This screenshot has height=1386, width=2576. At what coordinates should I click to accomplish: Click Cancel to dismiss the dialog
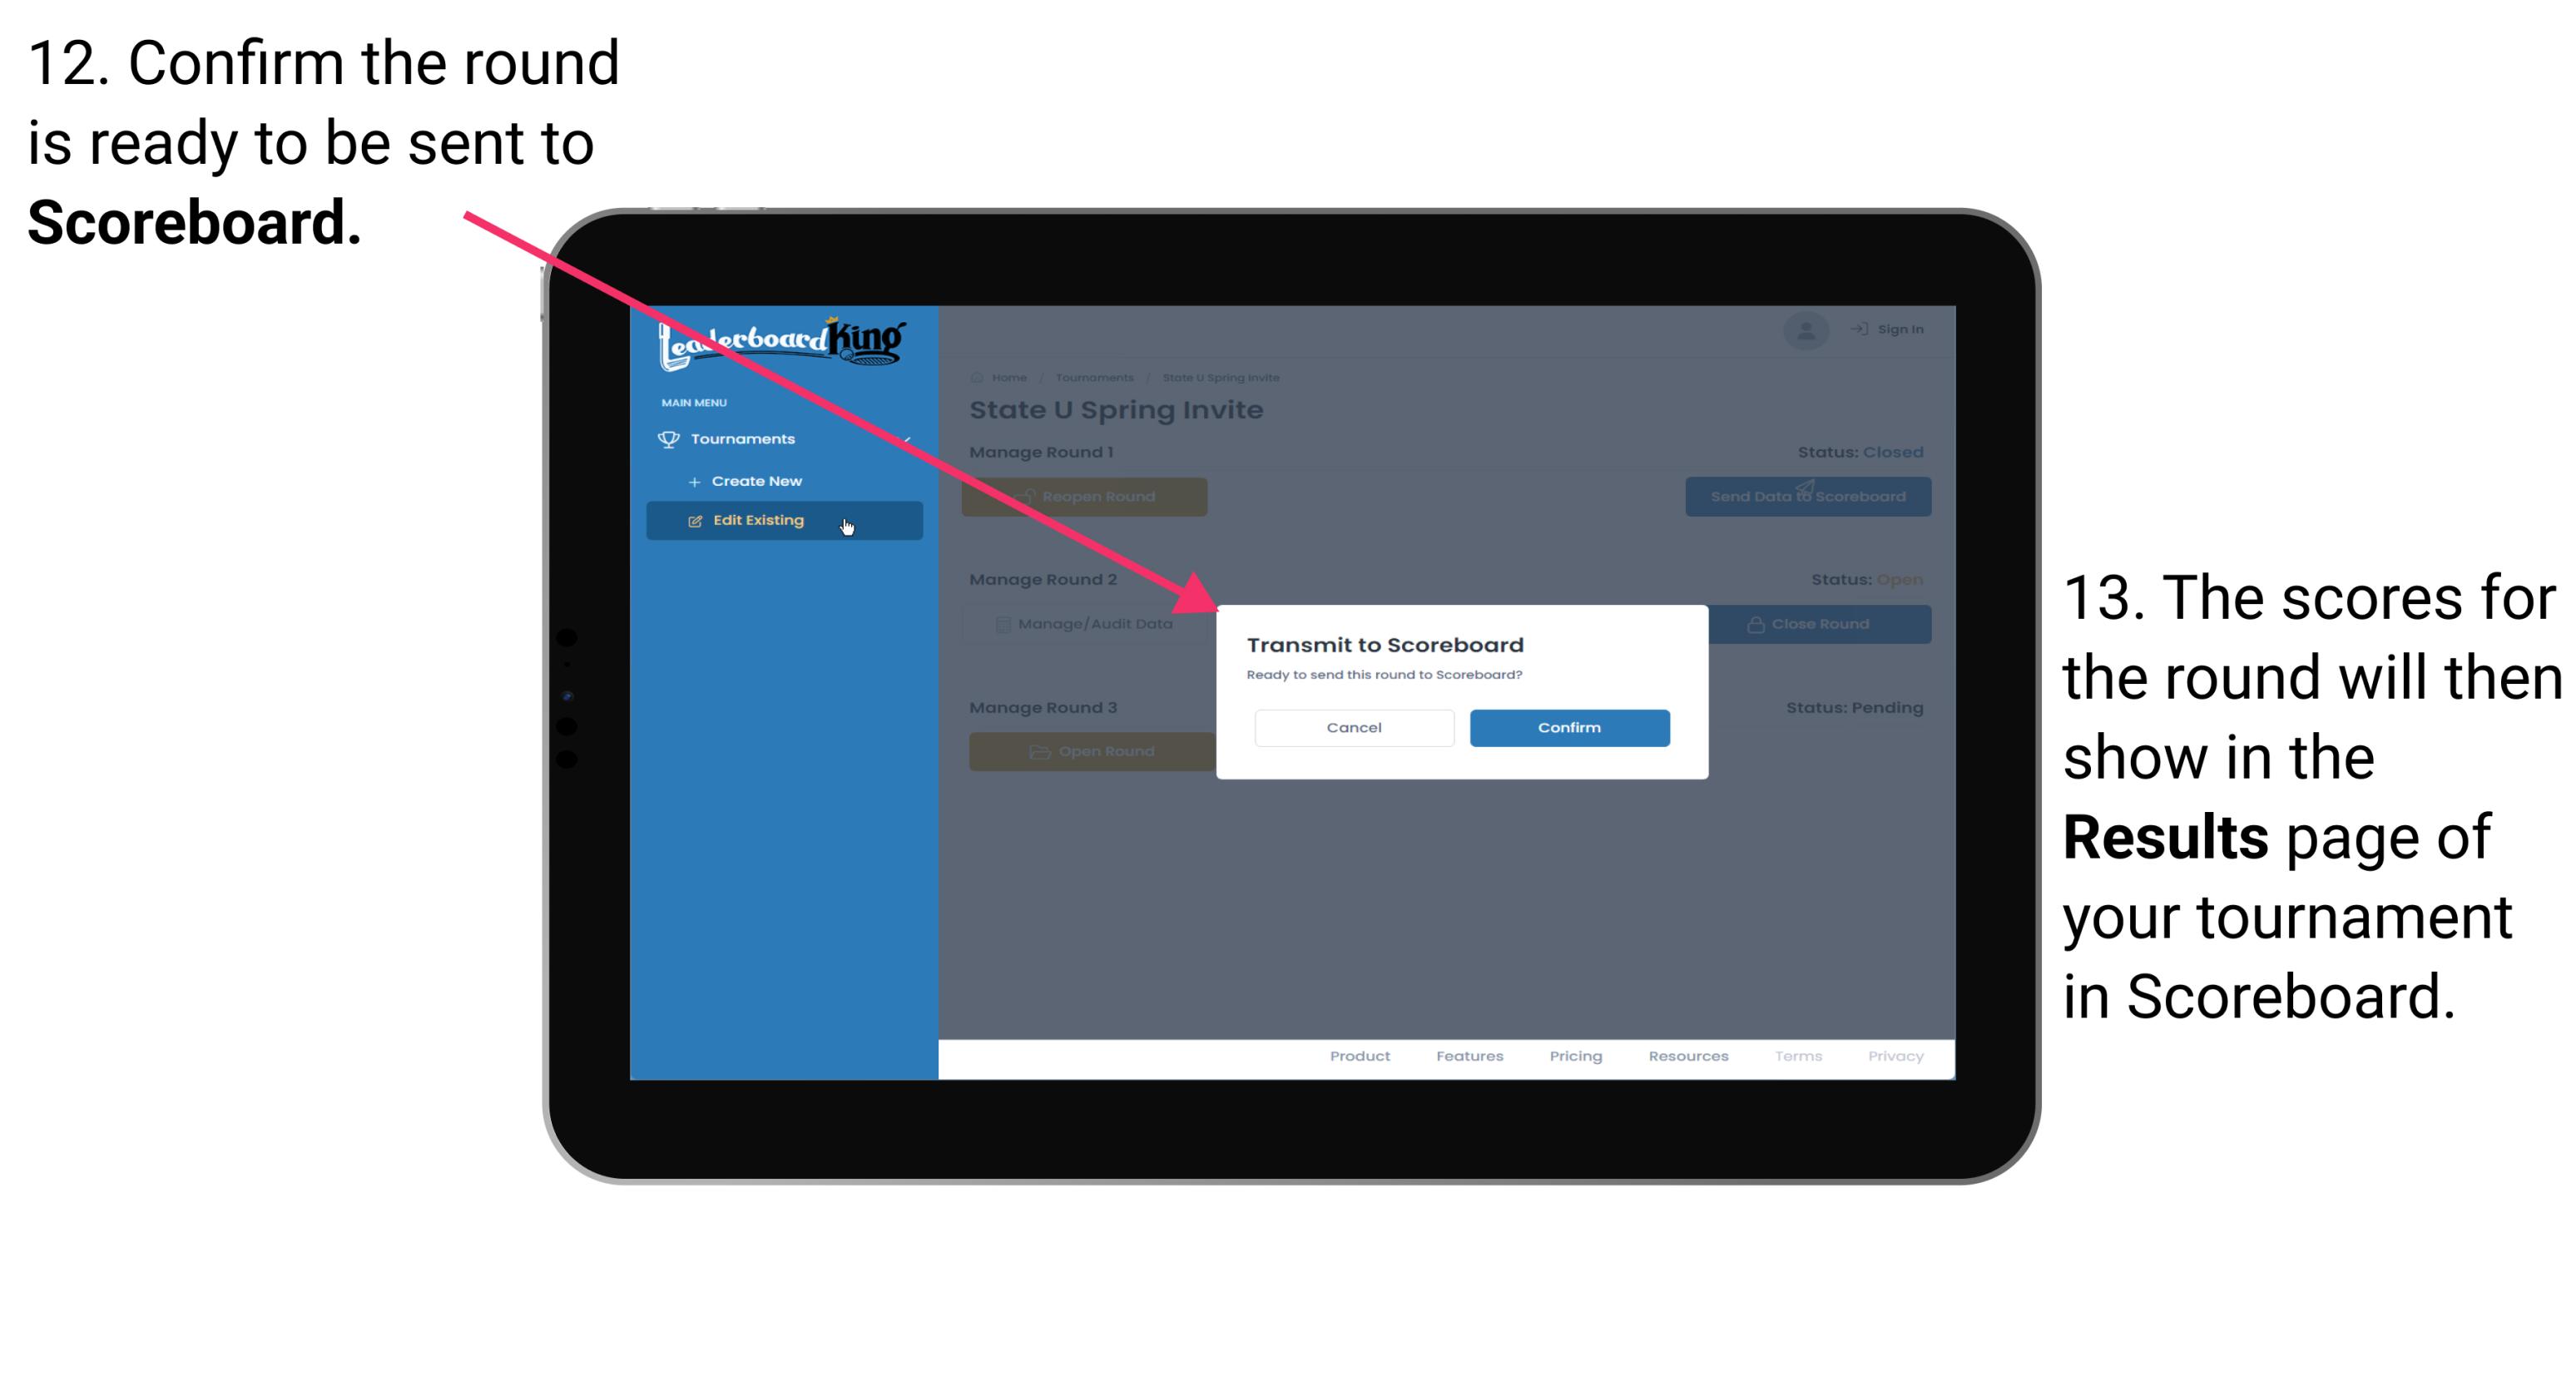[x=1352, y=725]
